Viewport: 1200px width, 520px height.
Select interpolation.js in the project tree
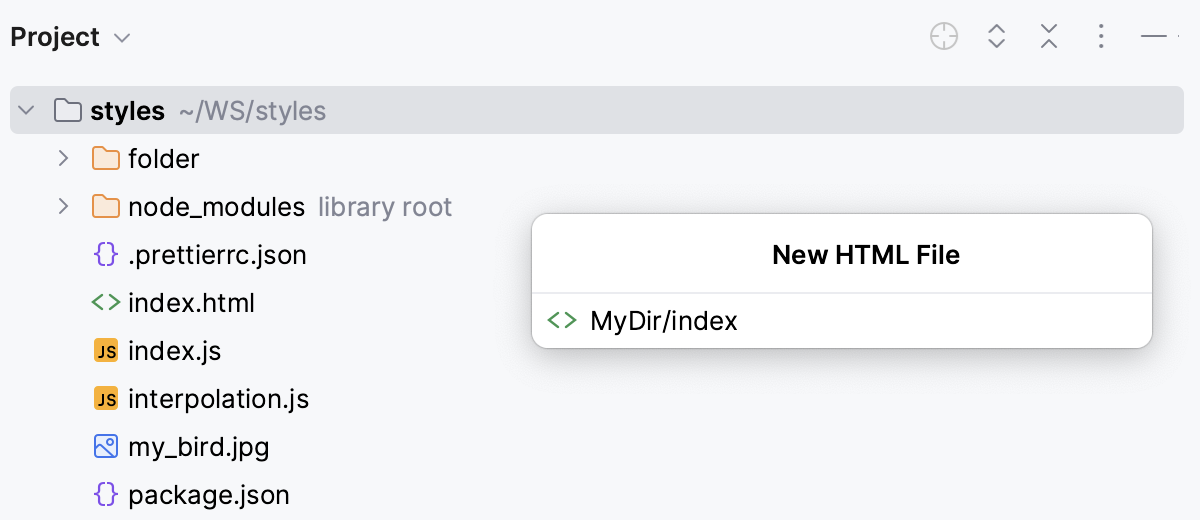(x=218, y=400)
